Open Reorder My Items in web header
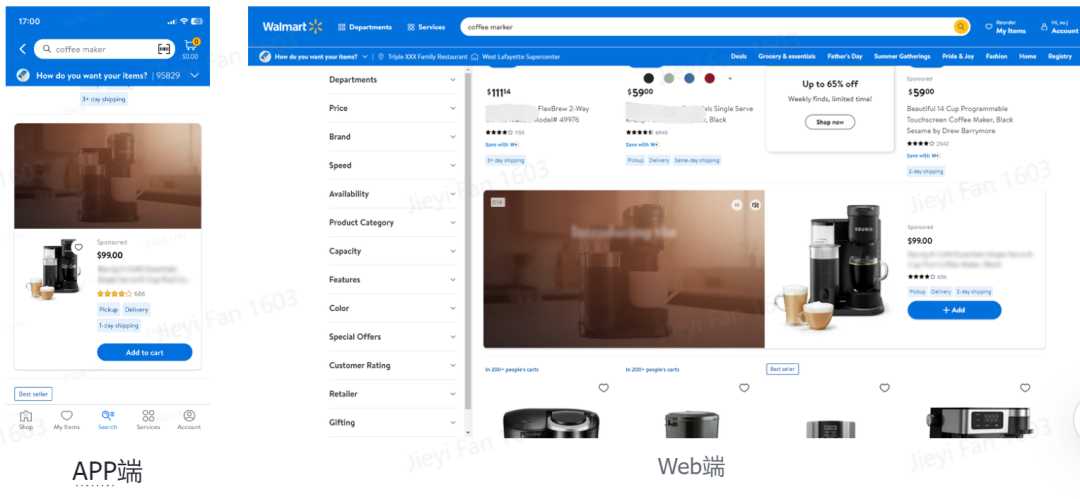 [1006, 27]
